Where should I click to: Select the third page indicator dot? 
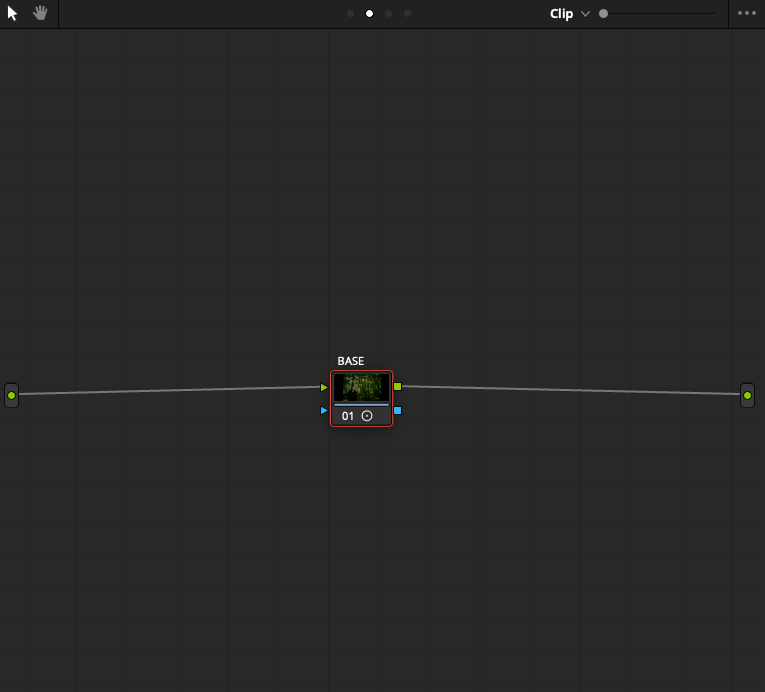(x=388, y=14)
